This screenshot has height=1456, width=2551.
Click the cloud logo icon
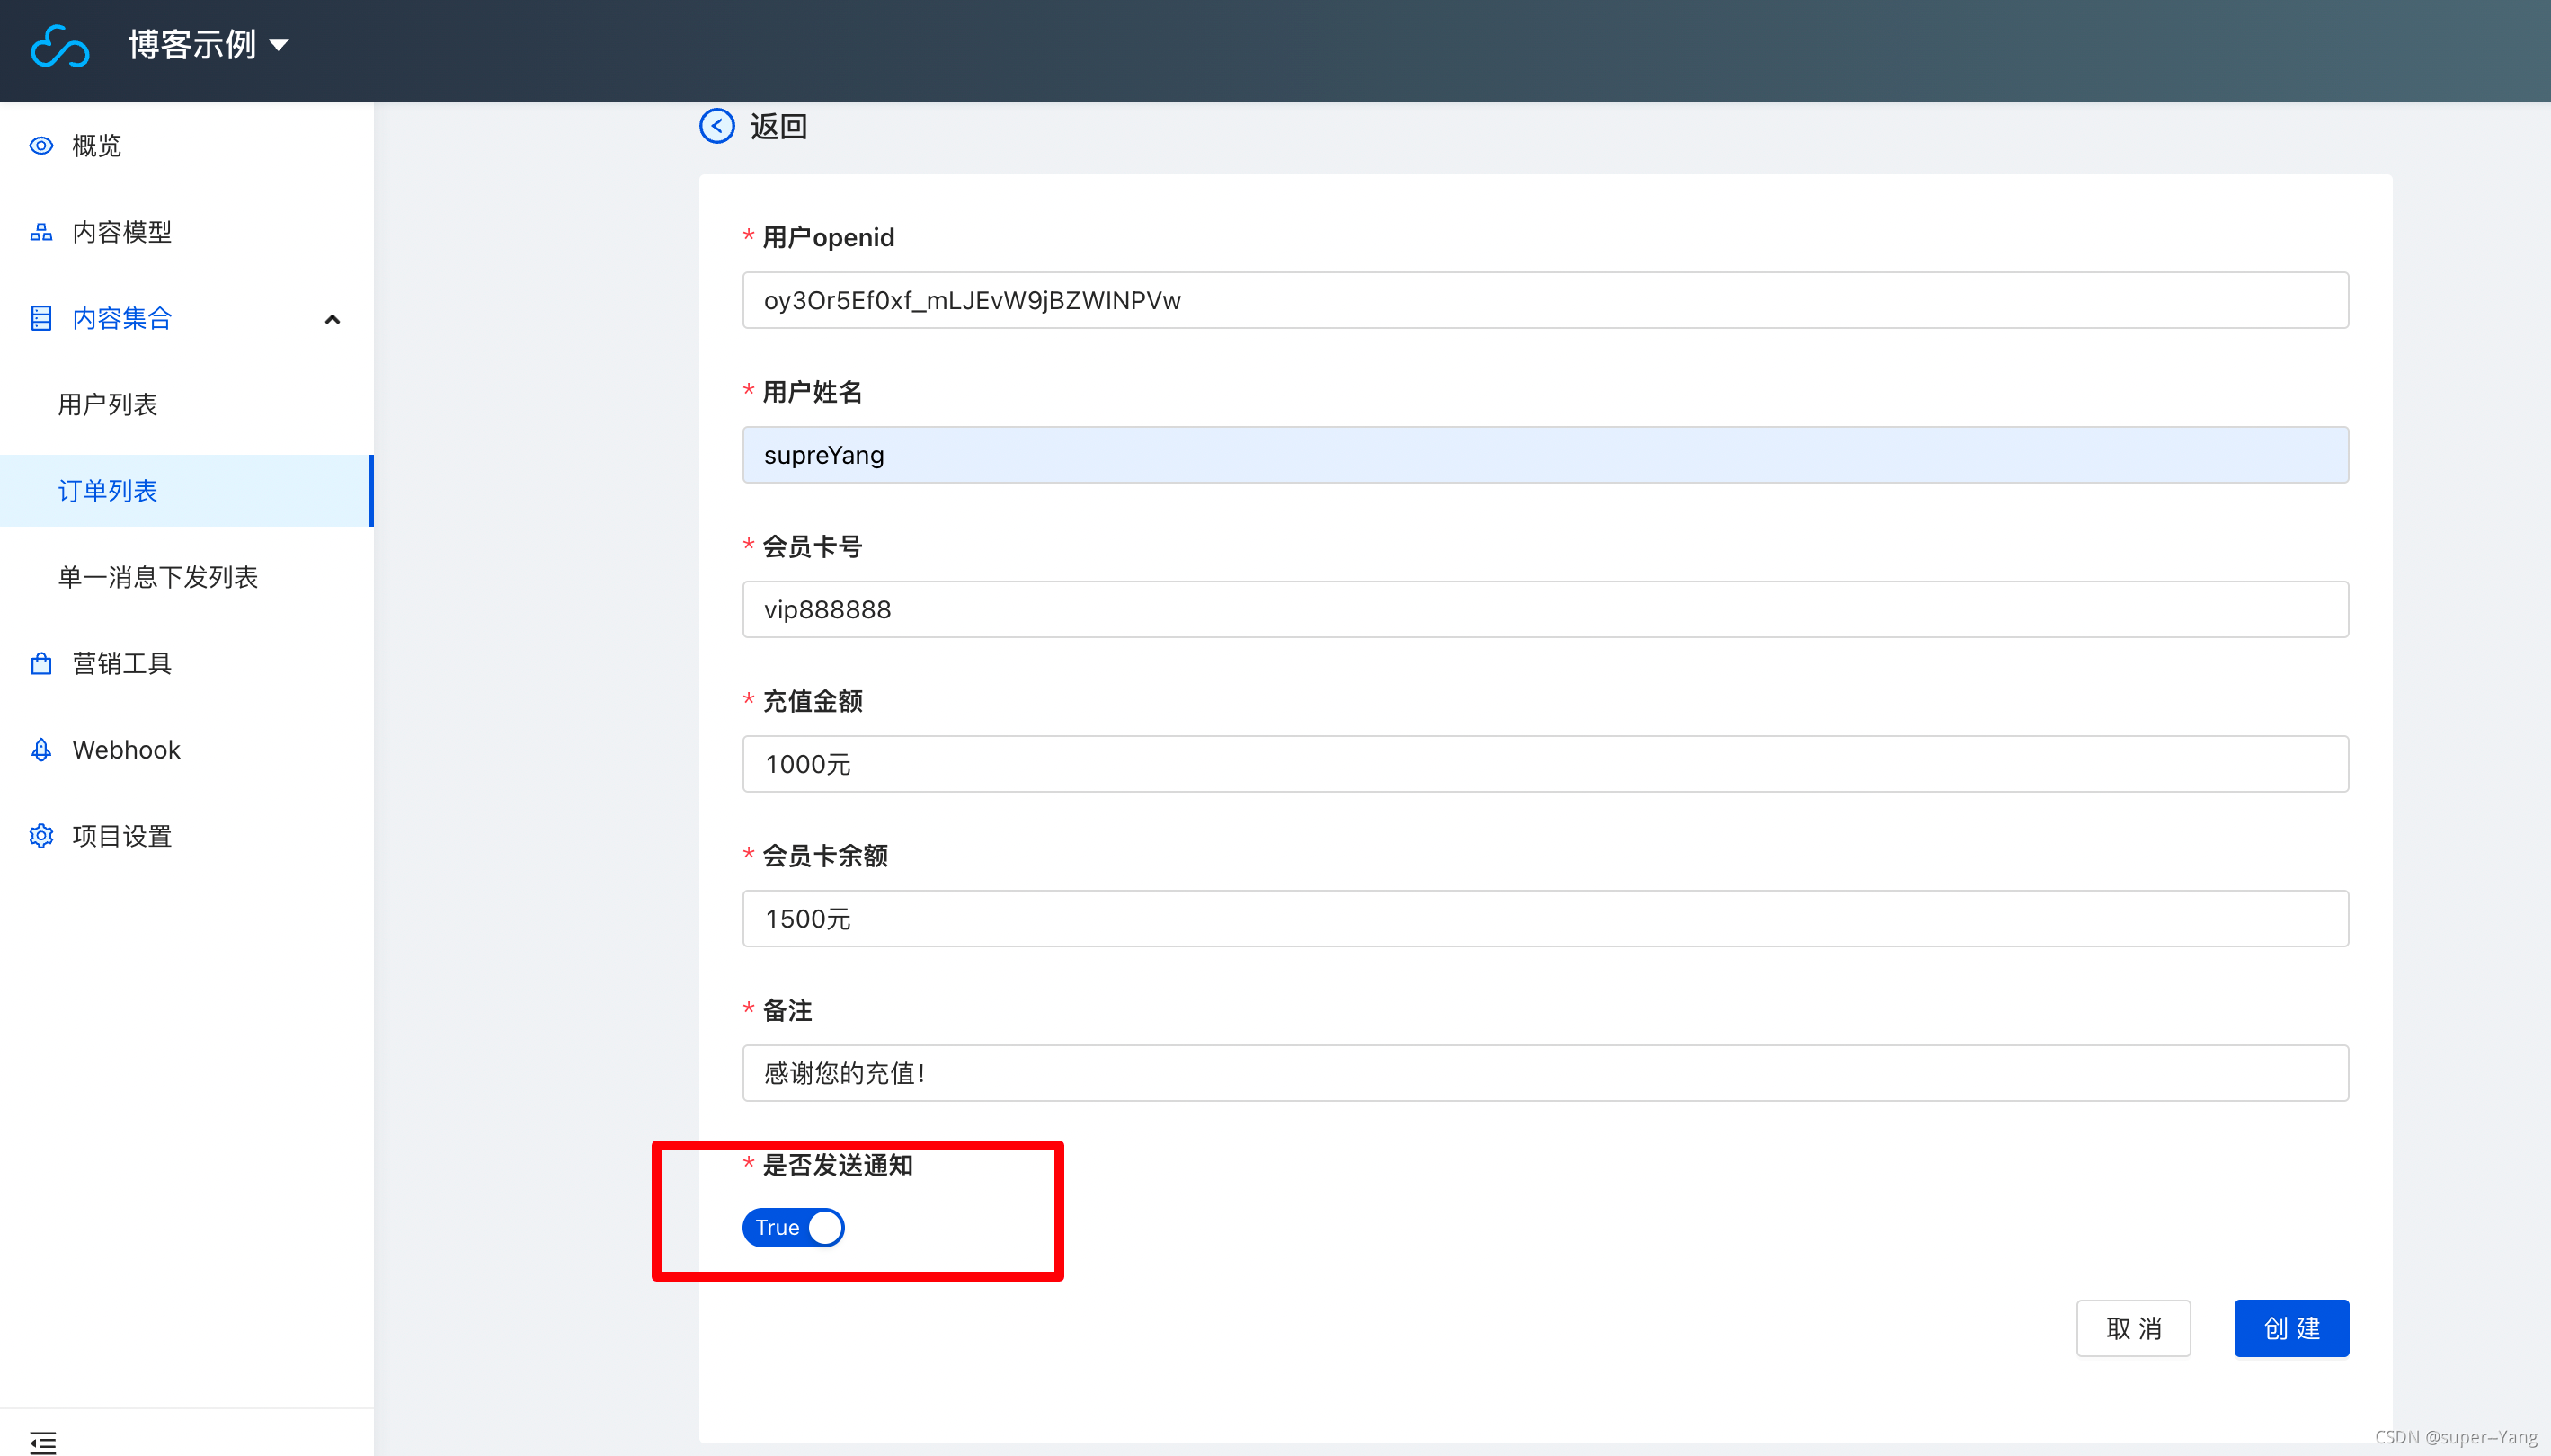[60, 46]
